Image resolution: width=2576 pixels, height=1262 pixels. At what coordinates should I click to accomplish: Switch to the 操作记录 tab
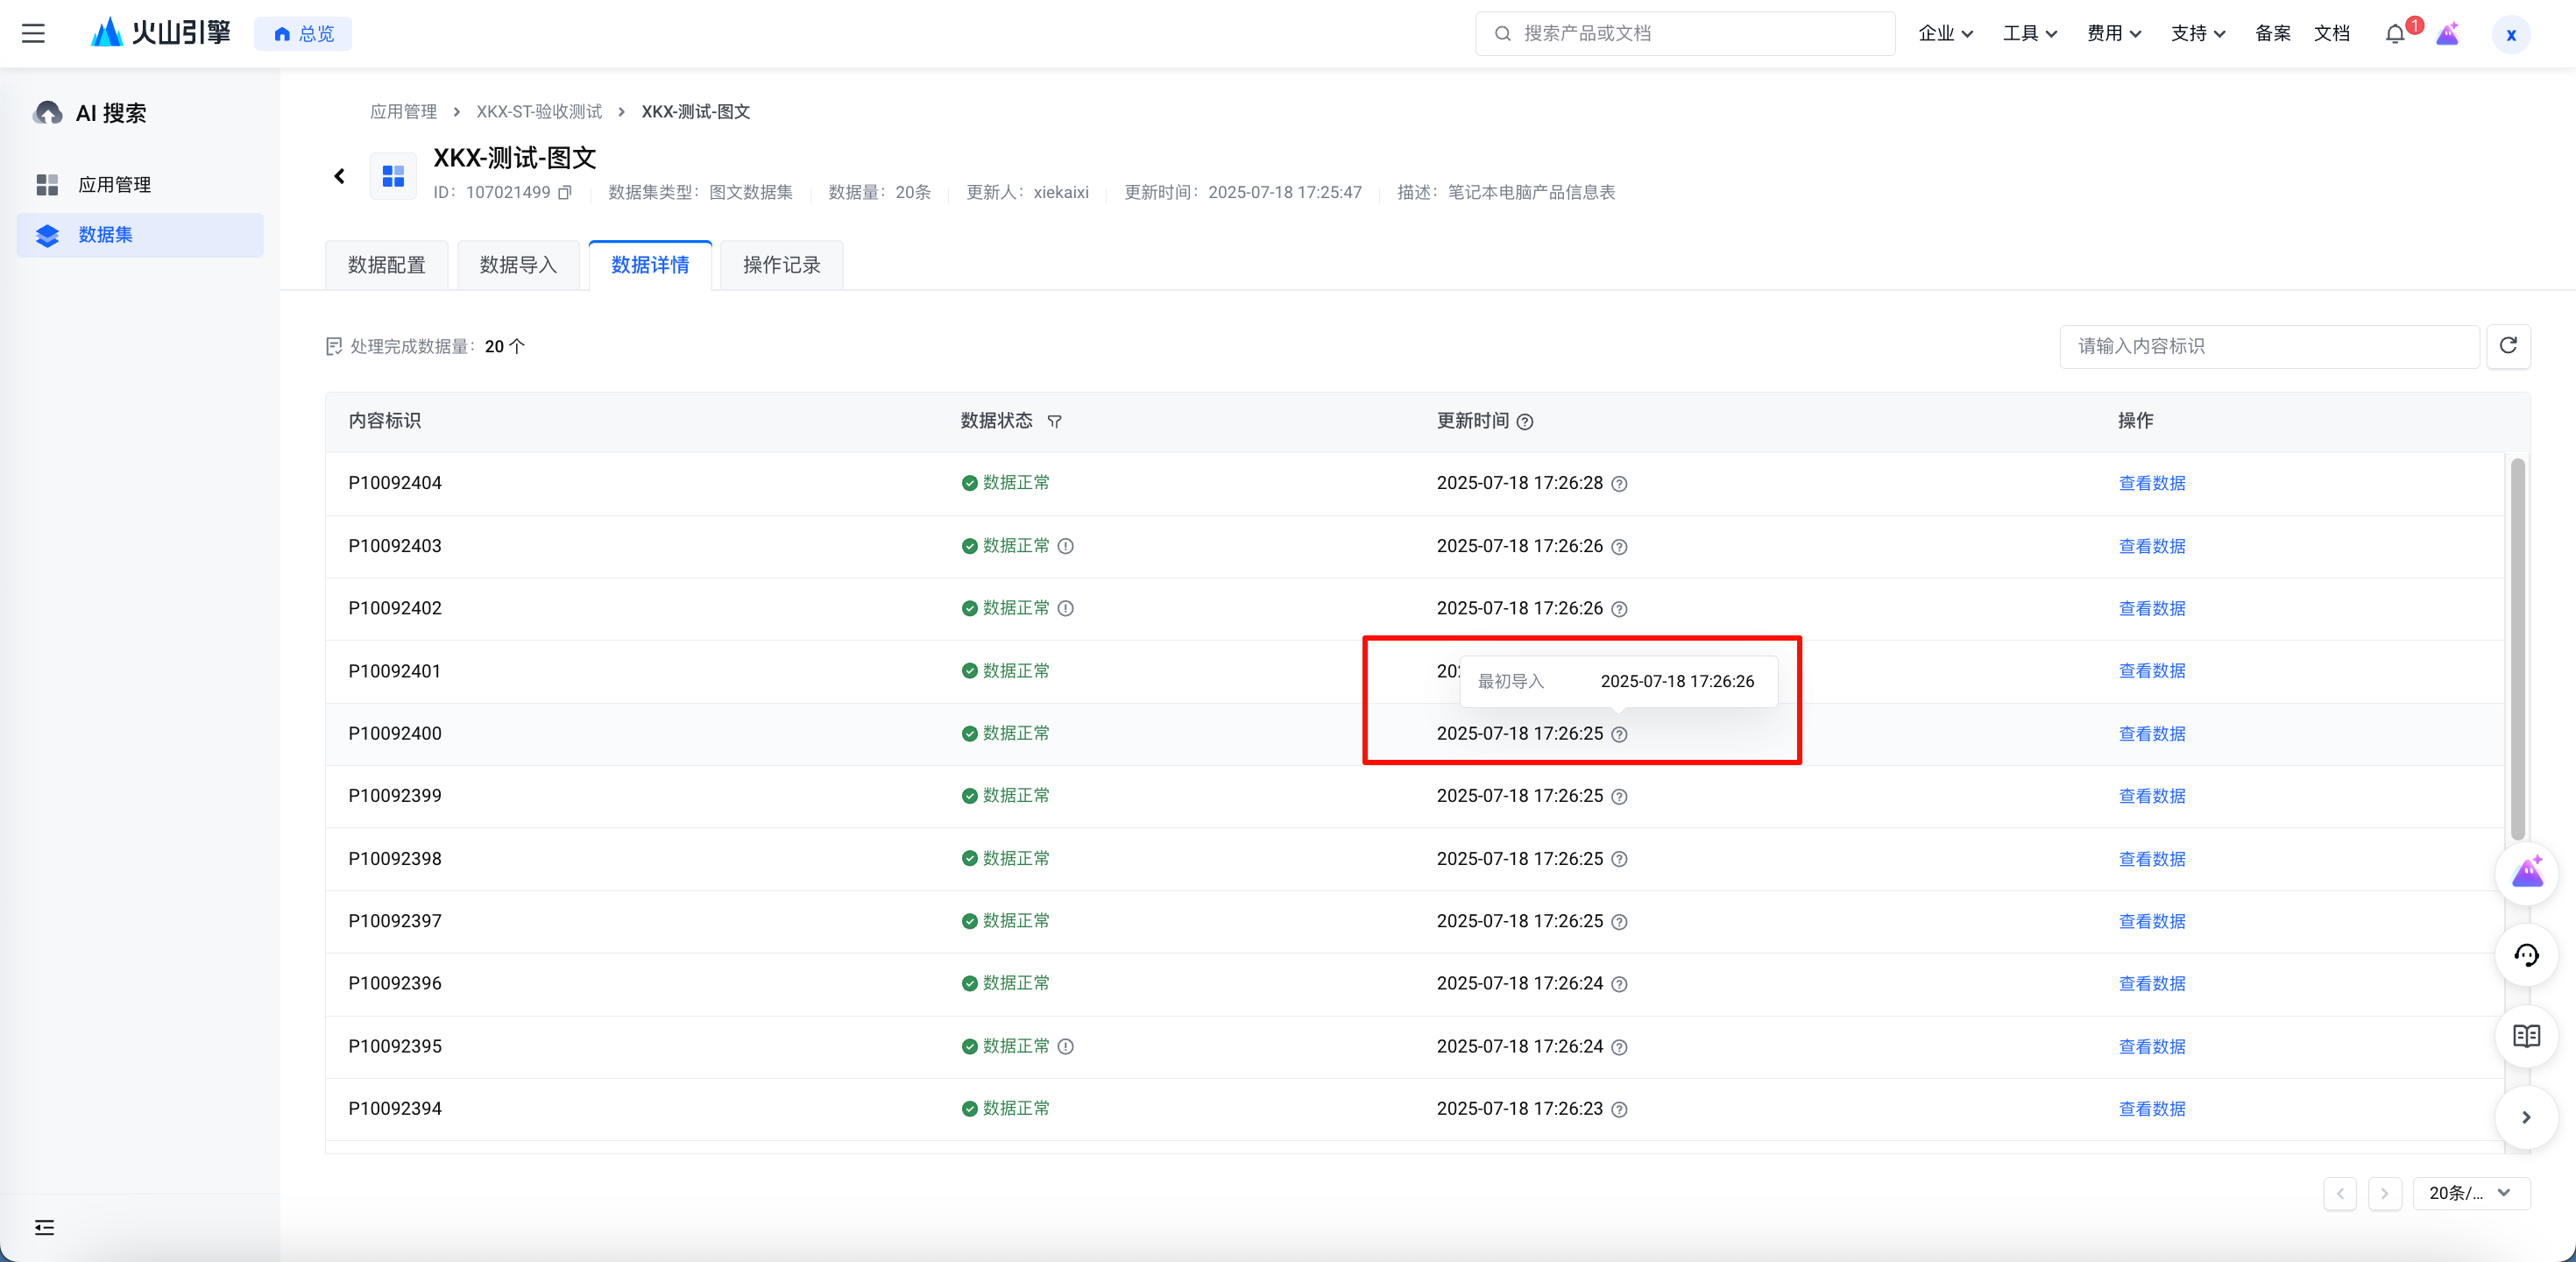pos(781,265)
